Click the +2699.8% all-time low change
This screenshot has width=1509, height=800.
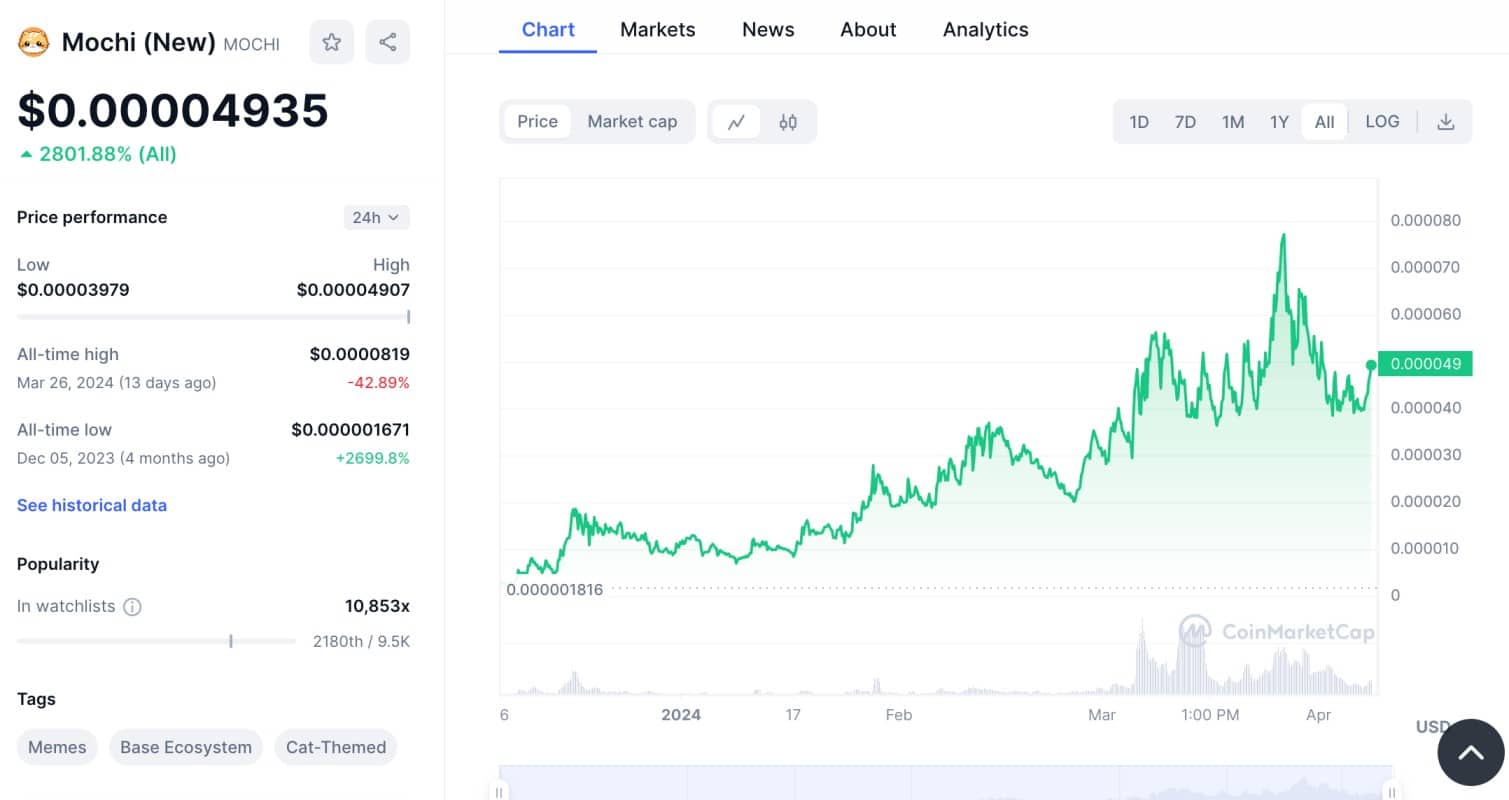[375, 458]
